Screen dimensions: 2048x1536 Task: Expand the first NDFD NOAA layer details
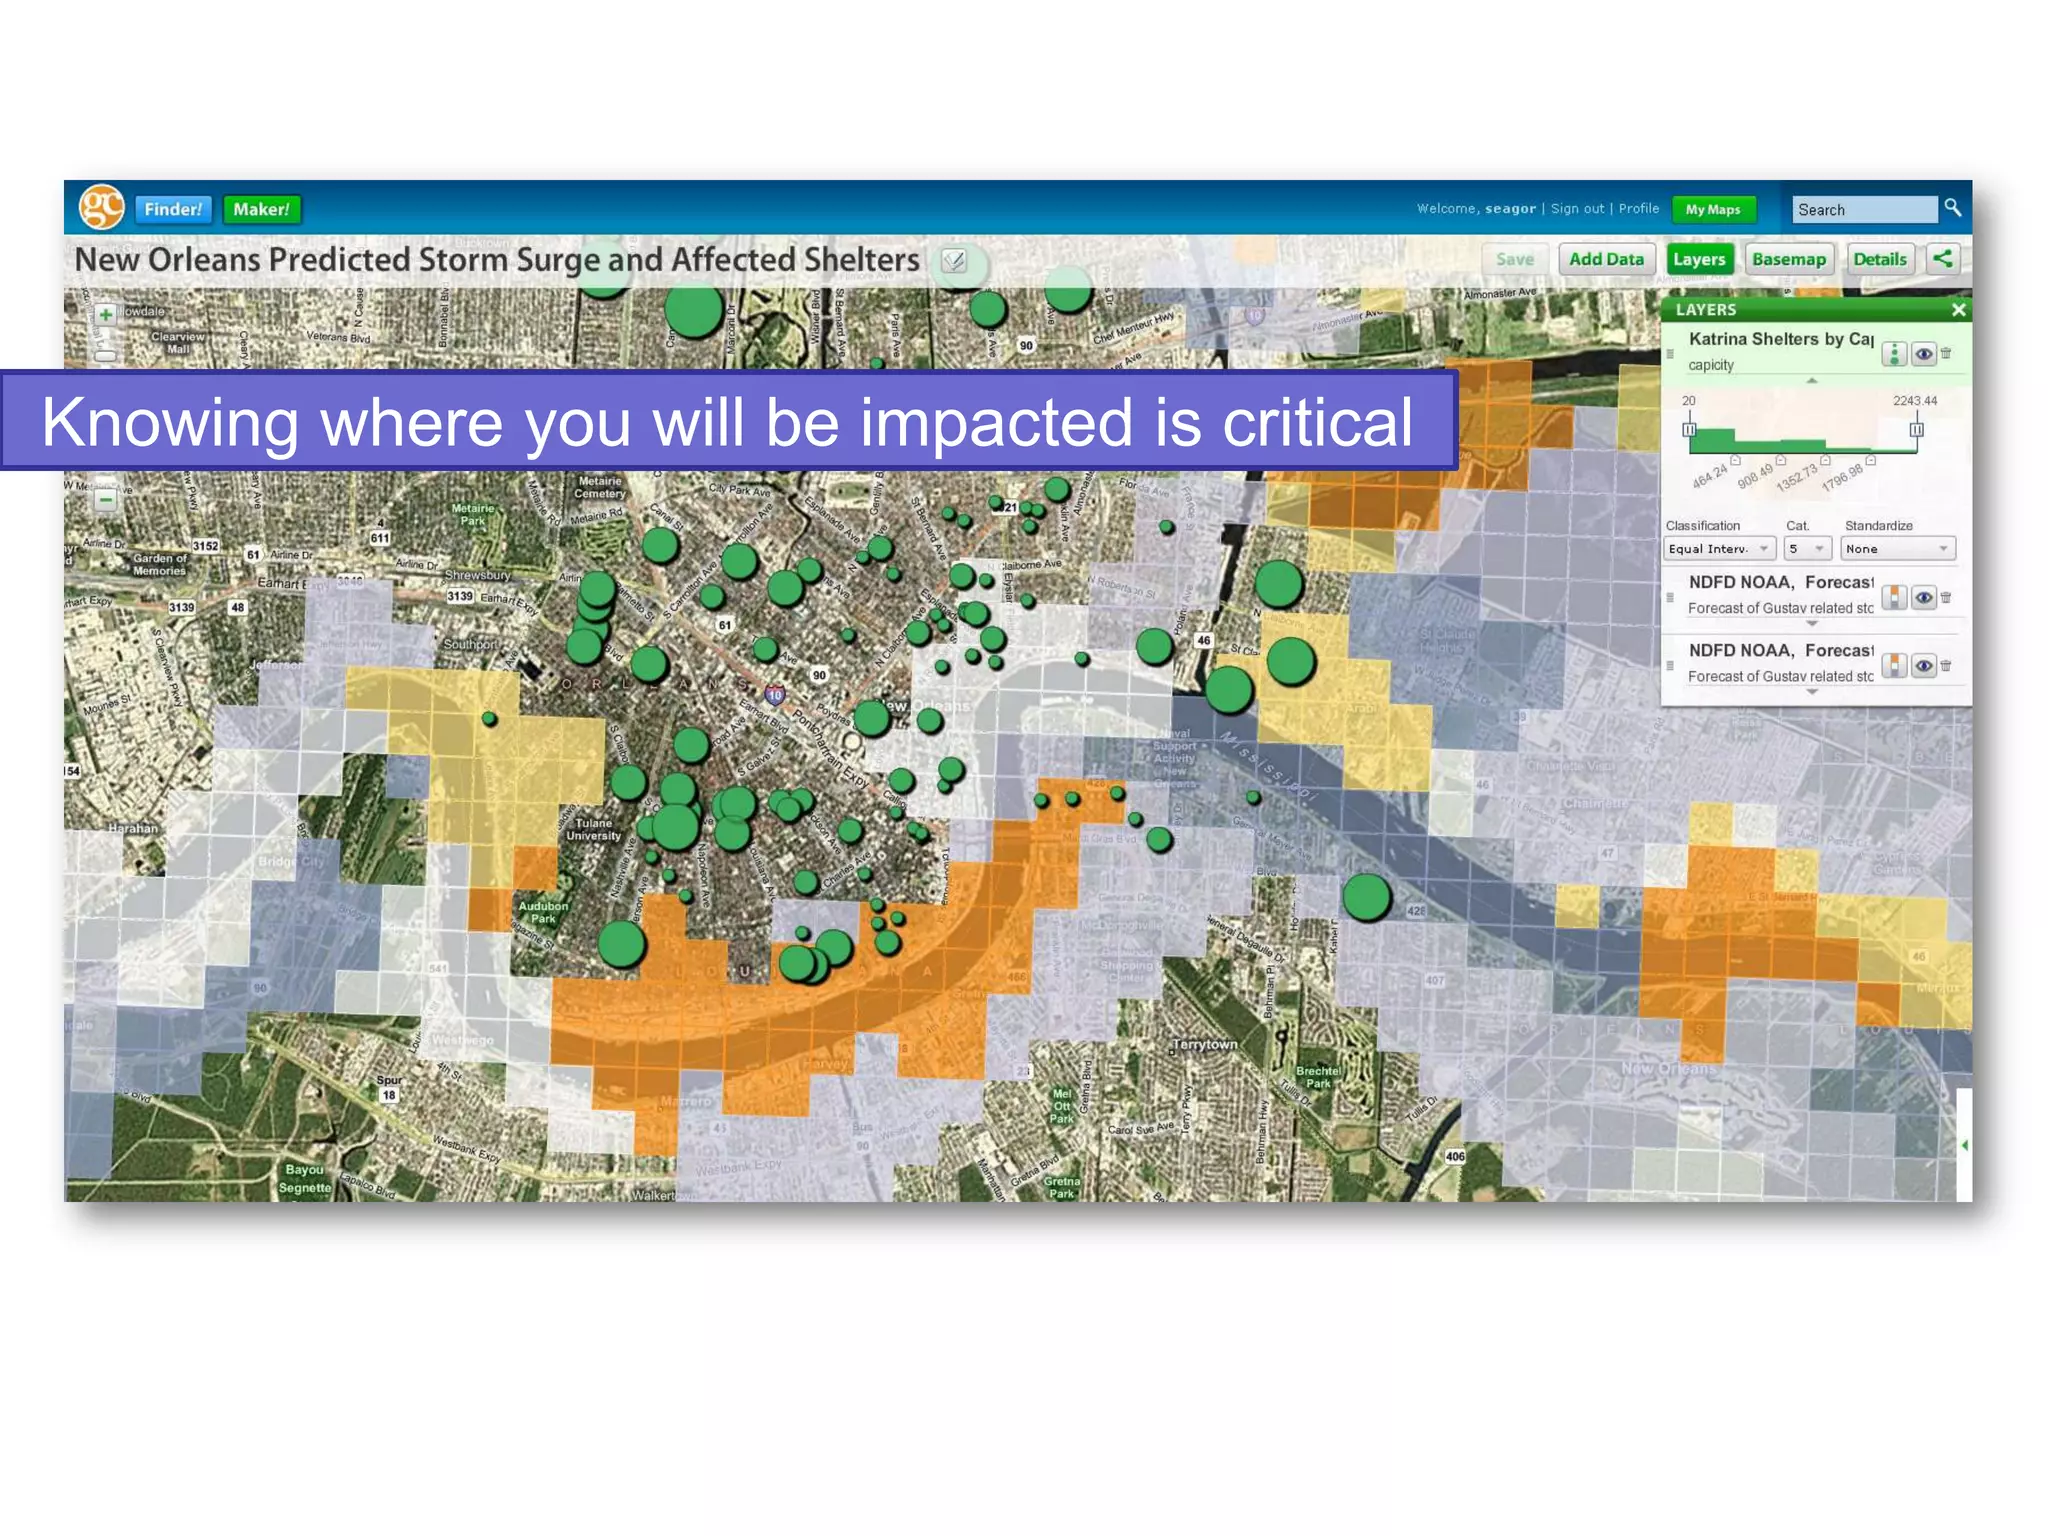click(1811, 624)
